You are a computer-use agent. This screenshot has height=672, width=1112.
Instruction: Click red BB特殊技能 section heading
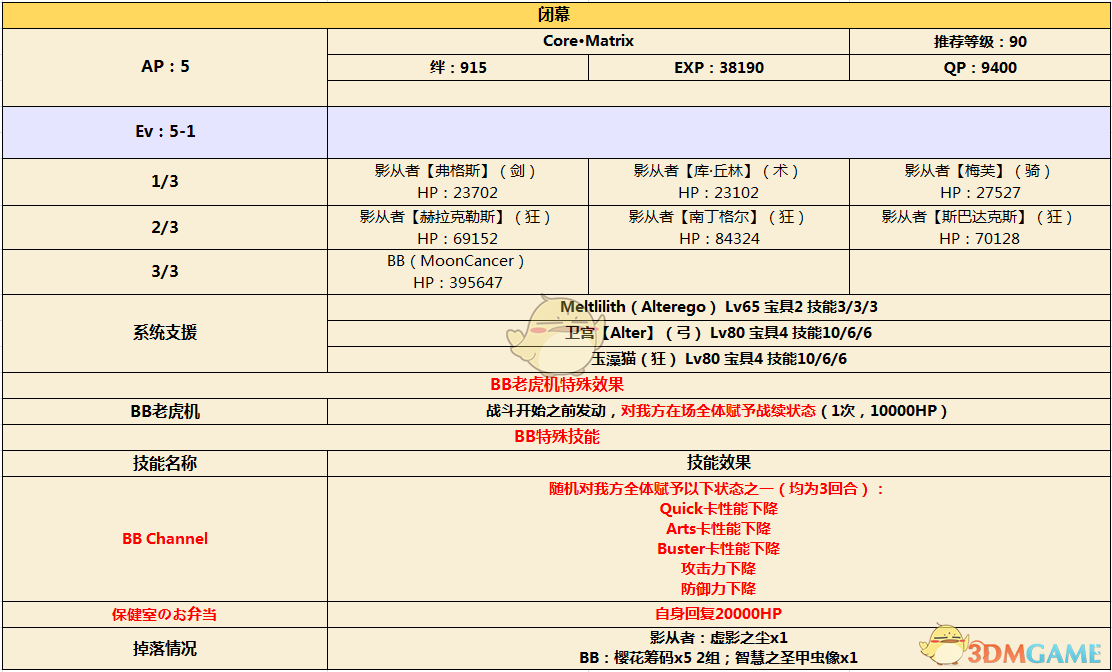[557, 437]
